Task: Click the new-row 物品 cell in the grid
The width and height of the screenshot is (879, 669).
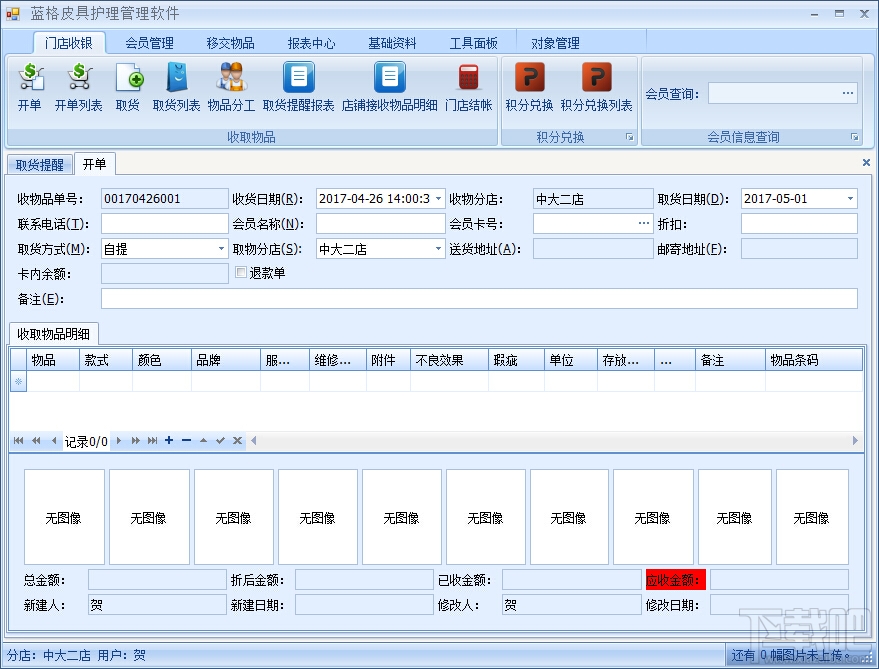Action: [53, 381]
